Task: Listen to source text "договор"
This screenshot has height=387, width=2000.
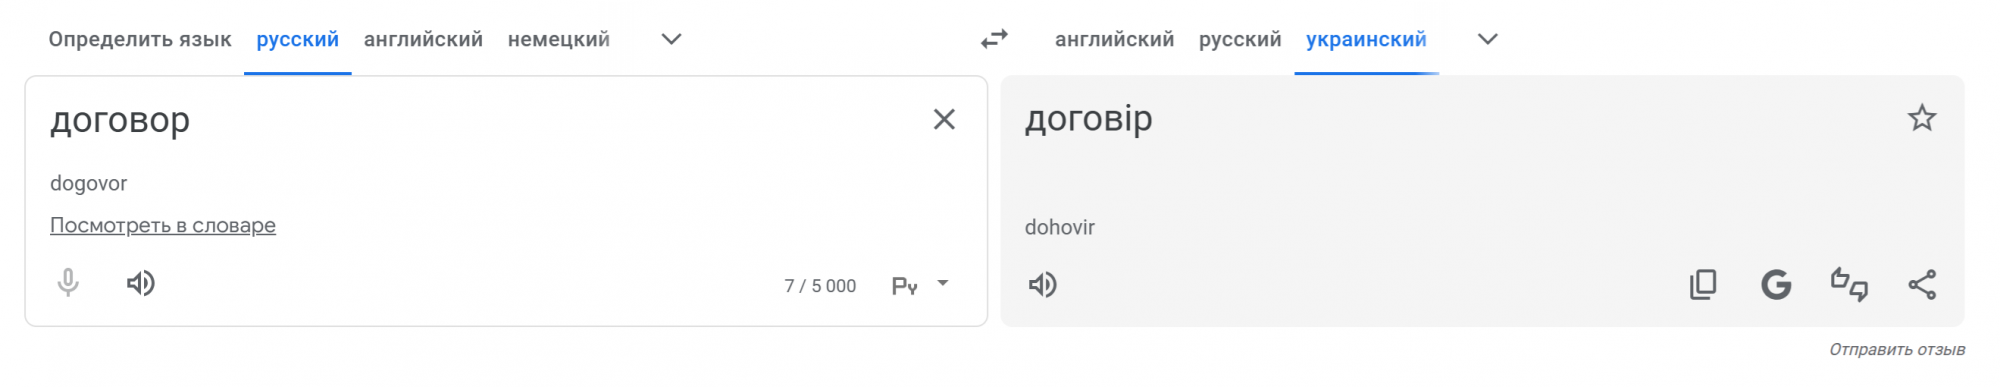Action: 141,284
